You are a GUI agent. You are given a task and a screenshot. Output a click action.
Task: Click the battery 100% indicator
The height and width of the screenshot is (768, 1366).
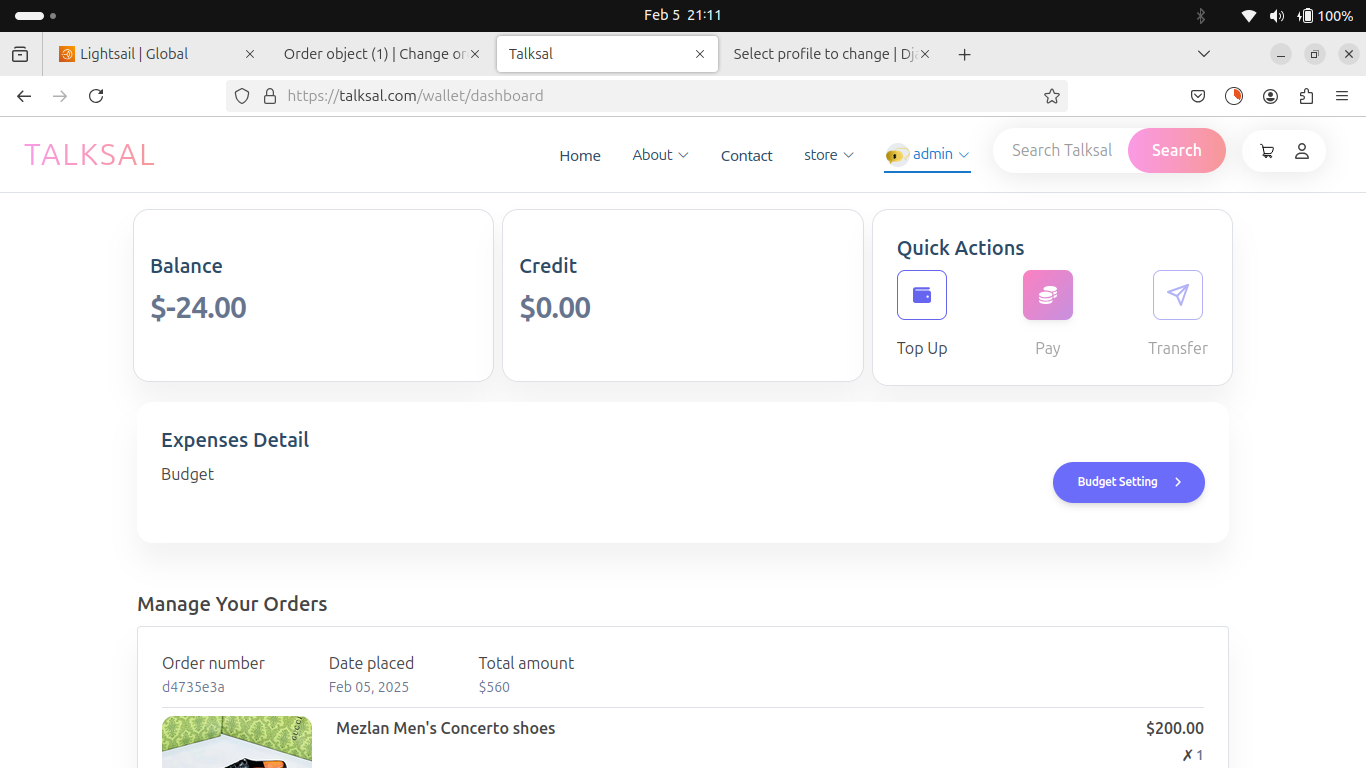[x=1326, y=15]
